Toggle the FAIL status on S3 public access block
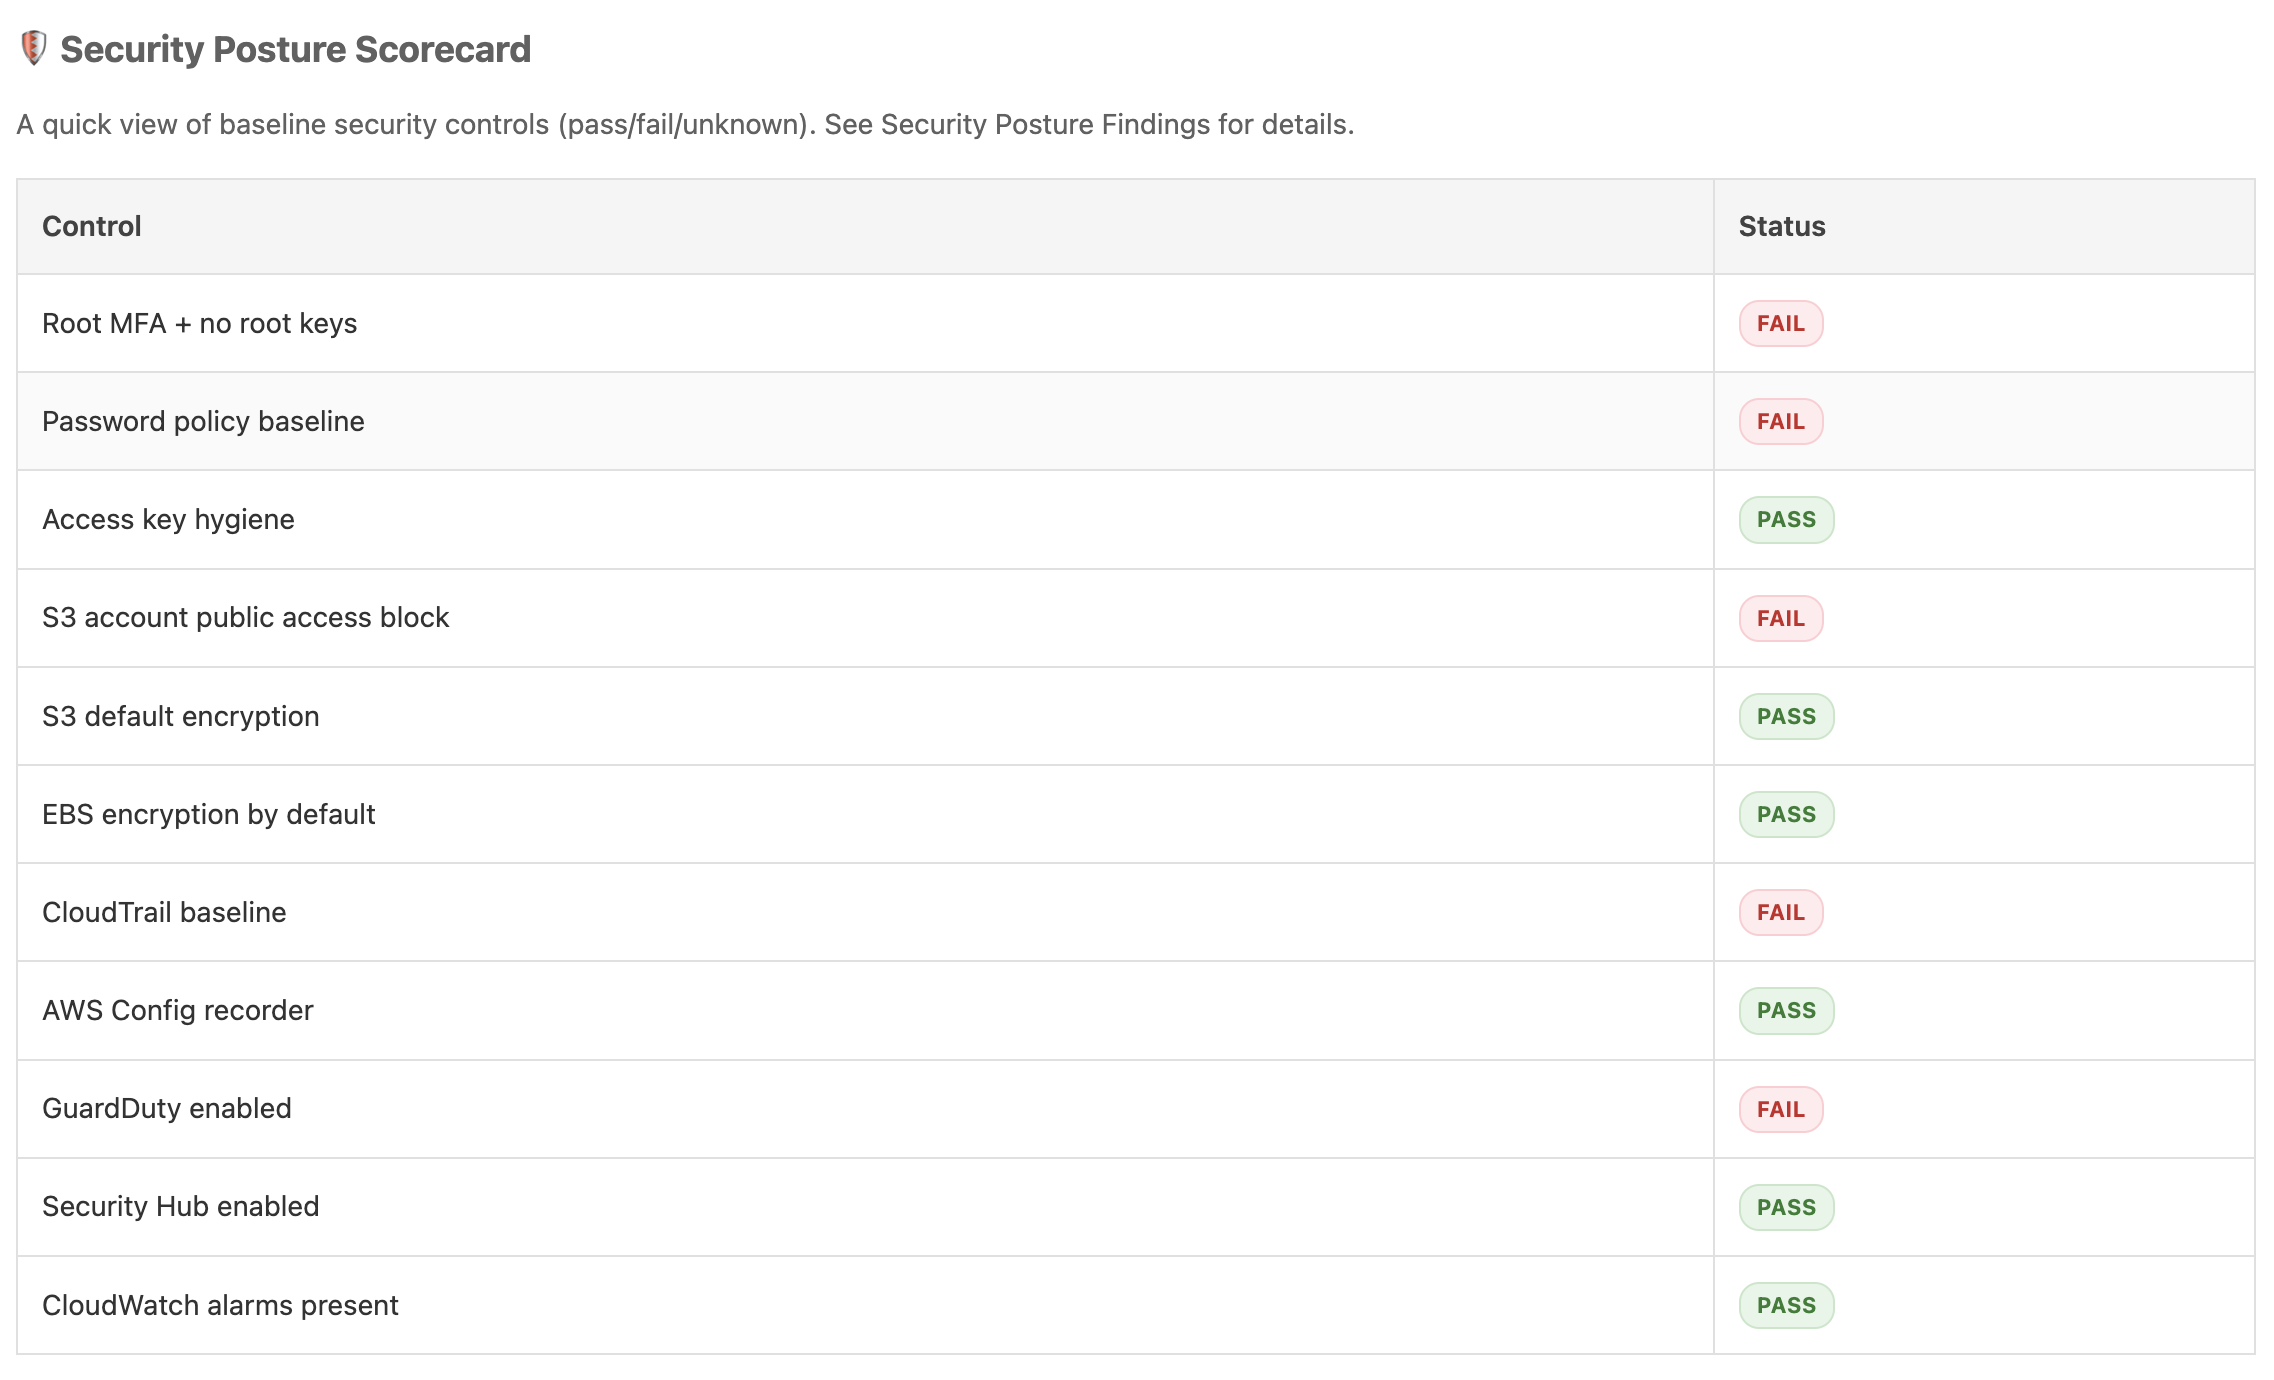This screenshot has height=1380, width=2274. click(1781, 618)
